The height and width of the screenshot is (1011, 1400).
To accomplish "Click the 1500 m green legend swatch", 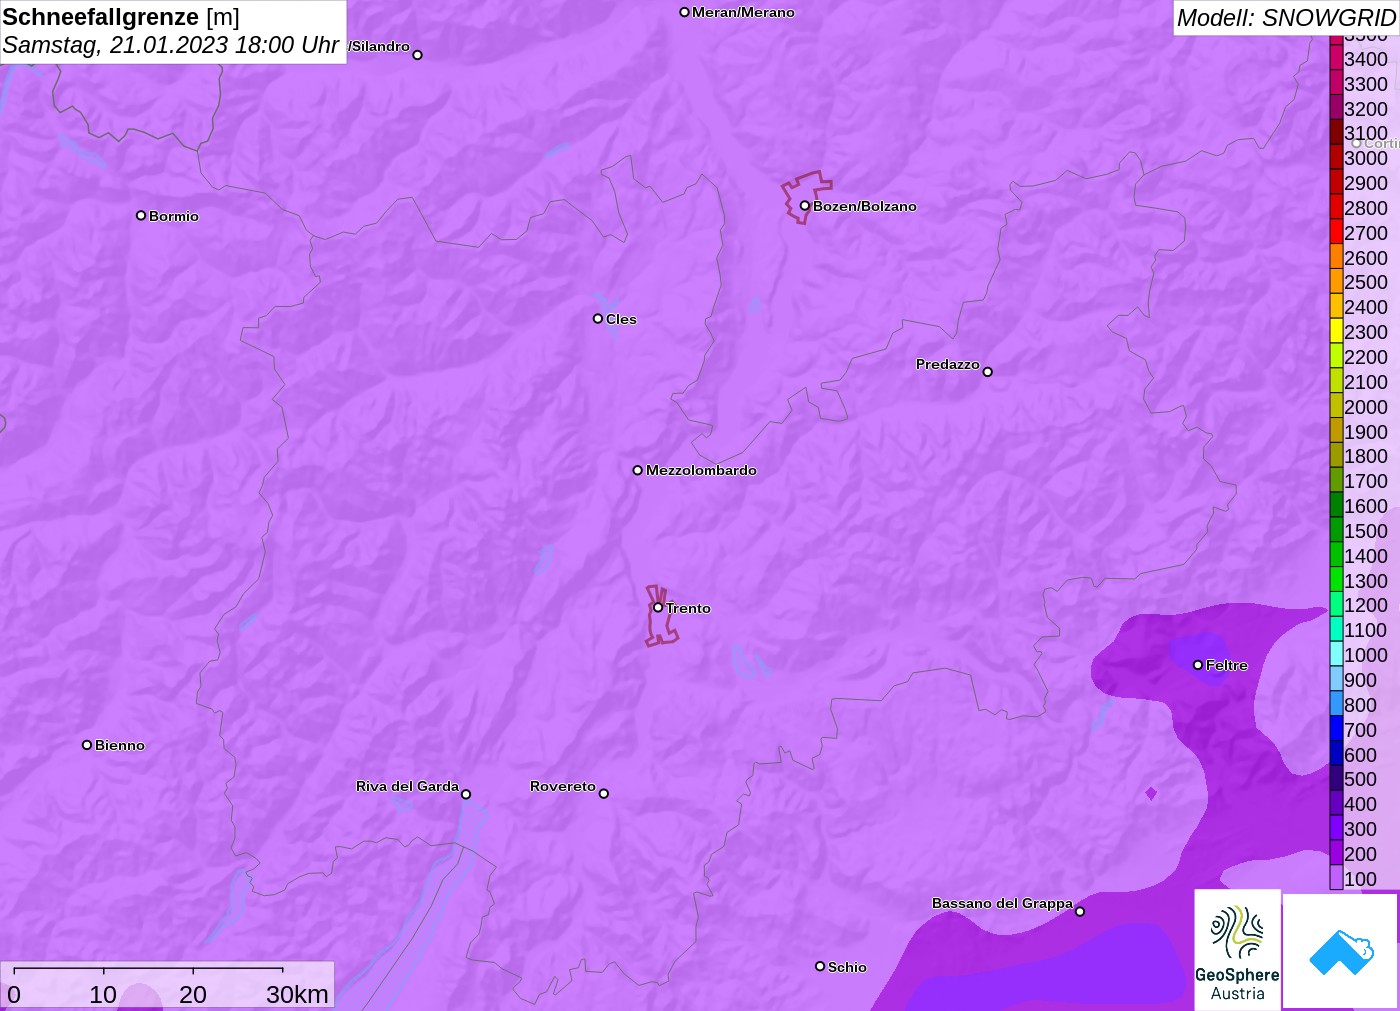I will coord(1336,530).
